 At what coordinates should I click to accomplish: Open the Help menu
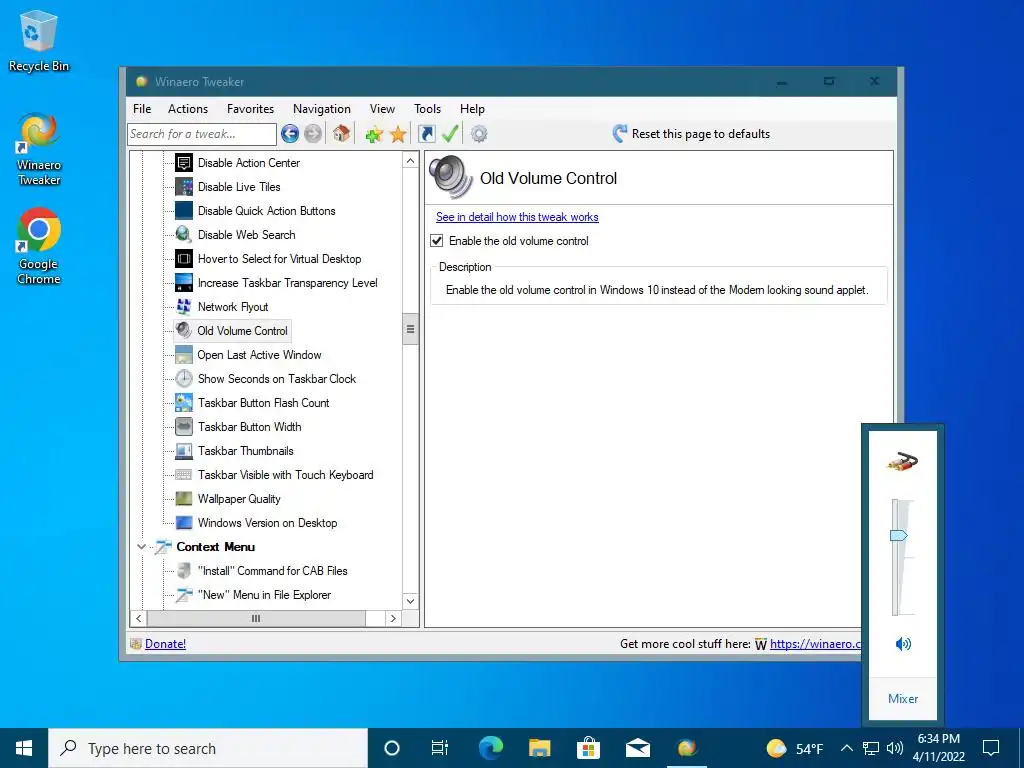(x=472, y=109)
